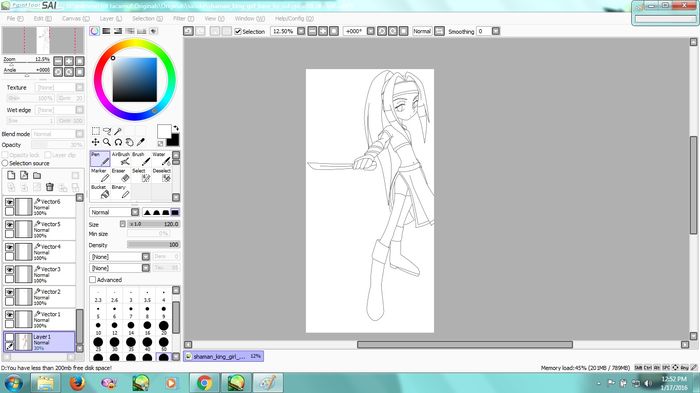Hide the Vector5 layer

coord(9,225)
